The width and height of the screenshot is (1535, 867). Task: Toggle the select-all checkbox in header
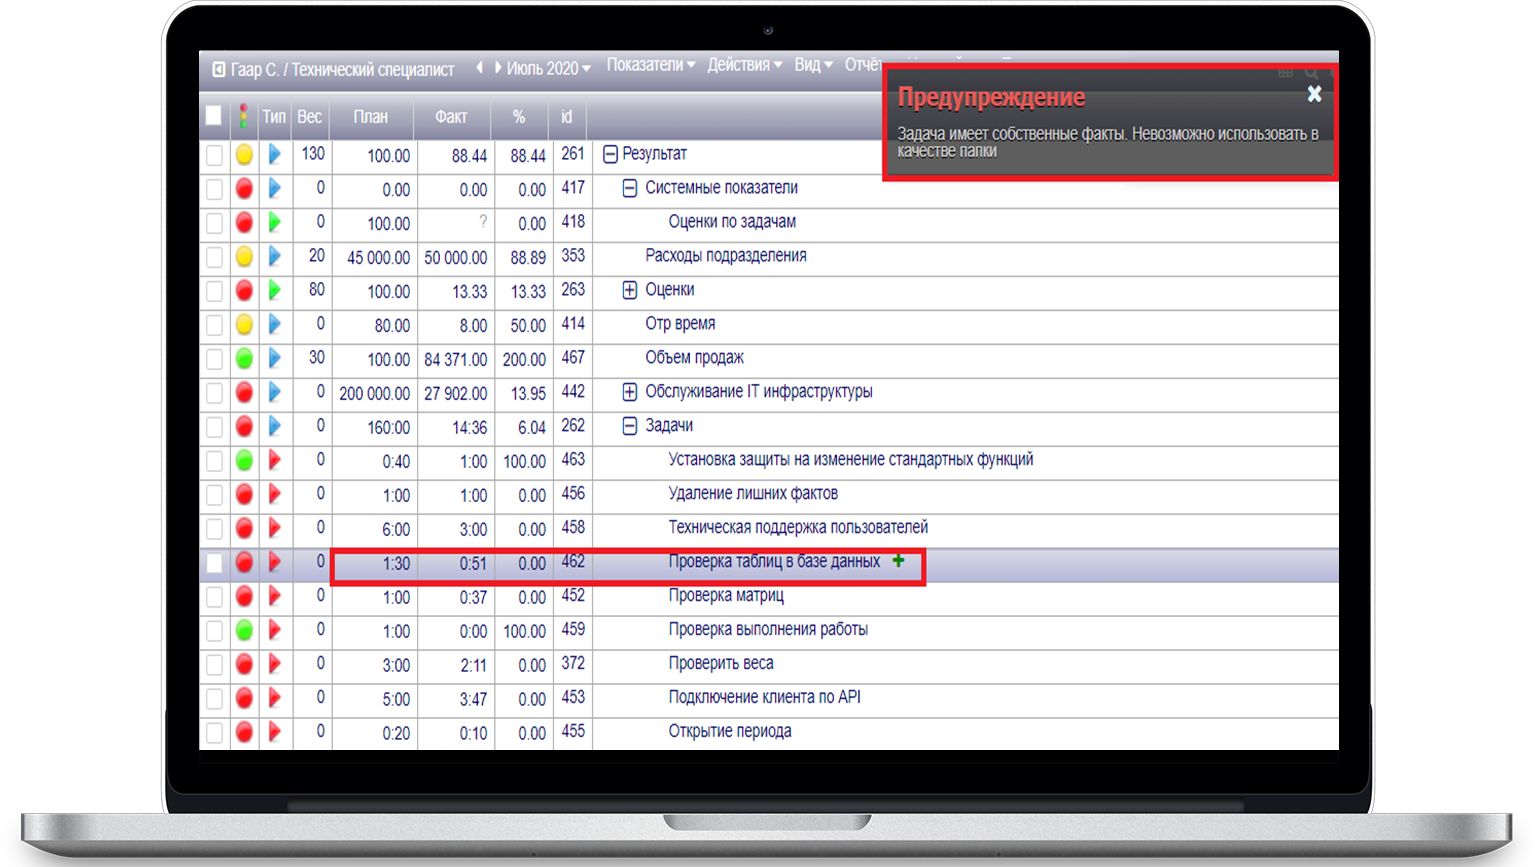click(214, 116)
